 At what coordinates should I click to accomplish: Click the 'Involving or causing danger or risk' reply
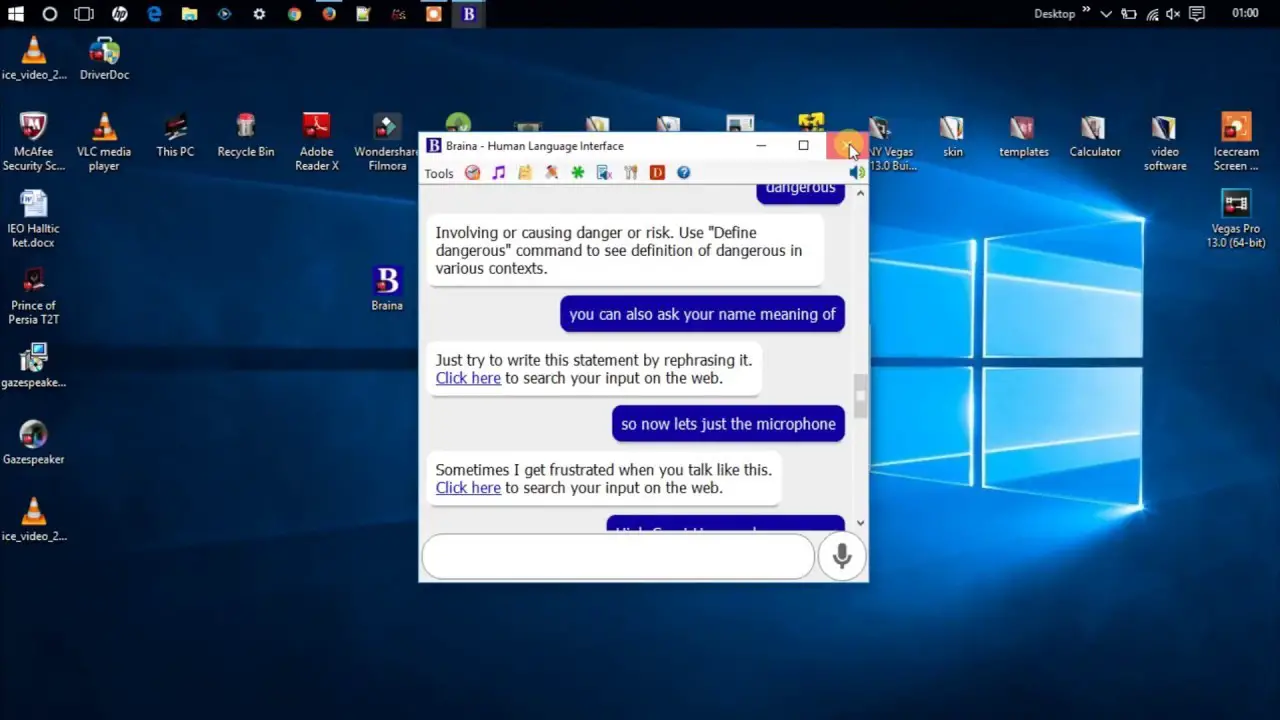tap(626, 250)
